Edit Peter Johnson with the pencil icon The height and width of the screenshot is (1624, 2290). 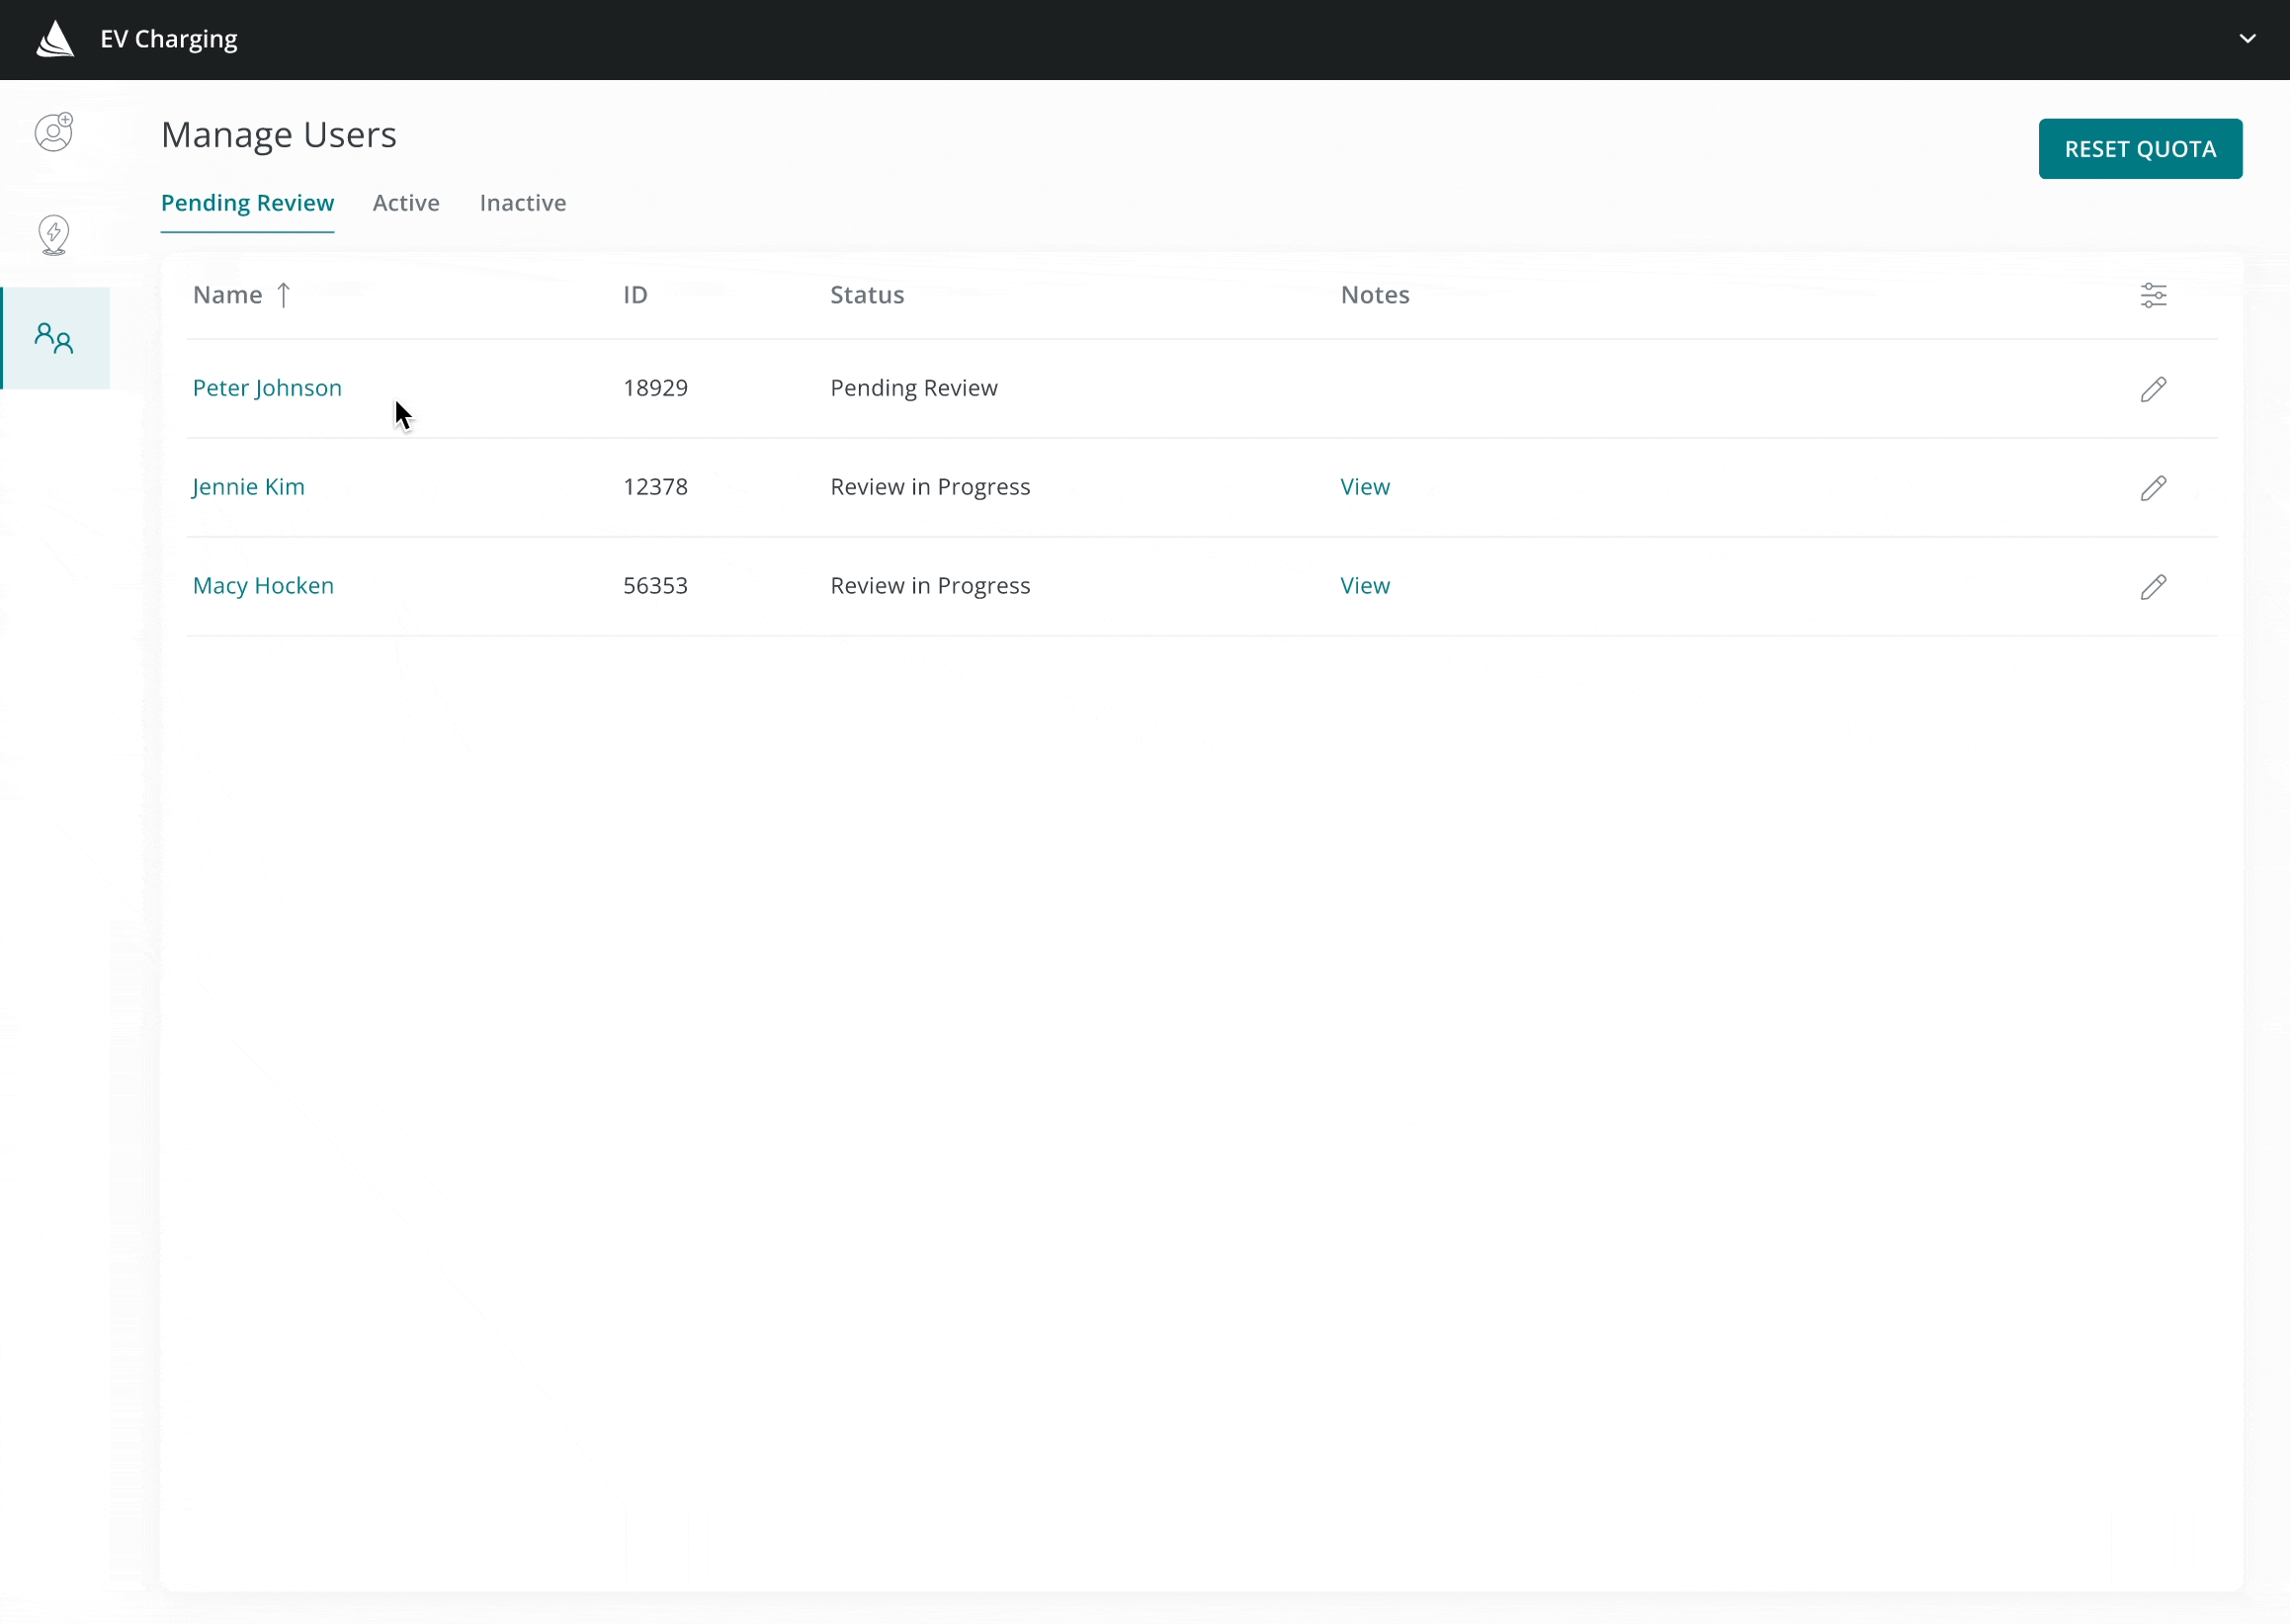(x=2153, y=389)
